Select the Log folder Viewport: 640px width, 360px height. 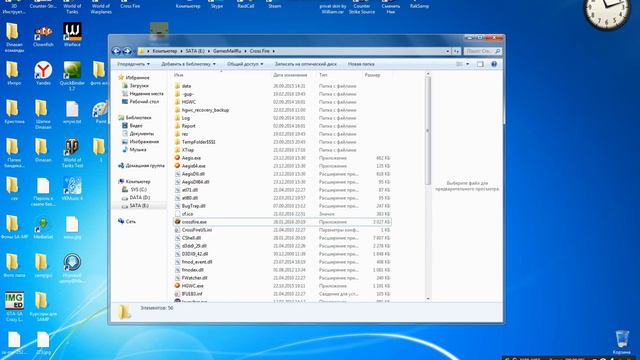(186, 118)
